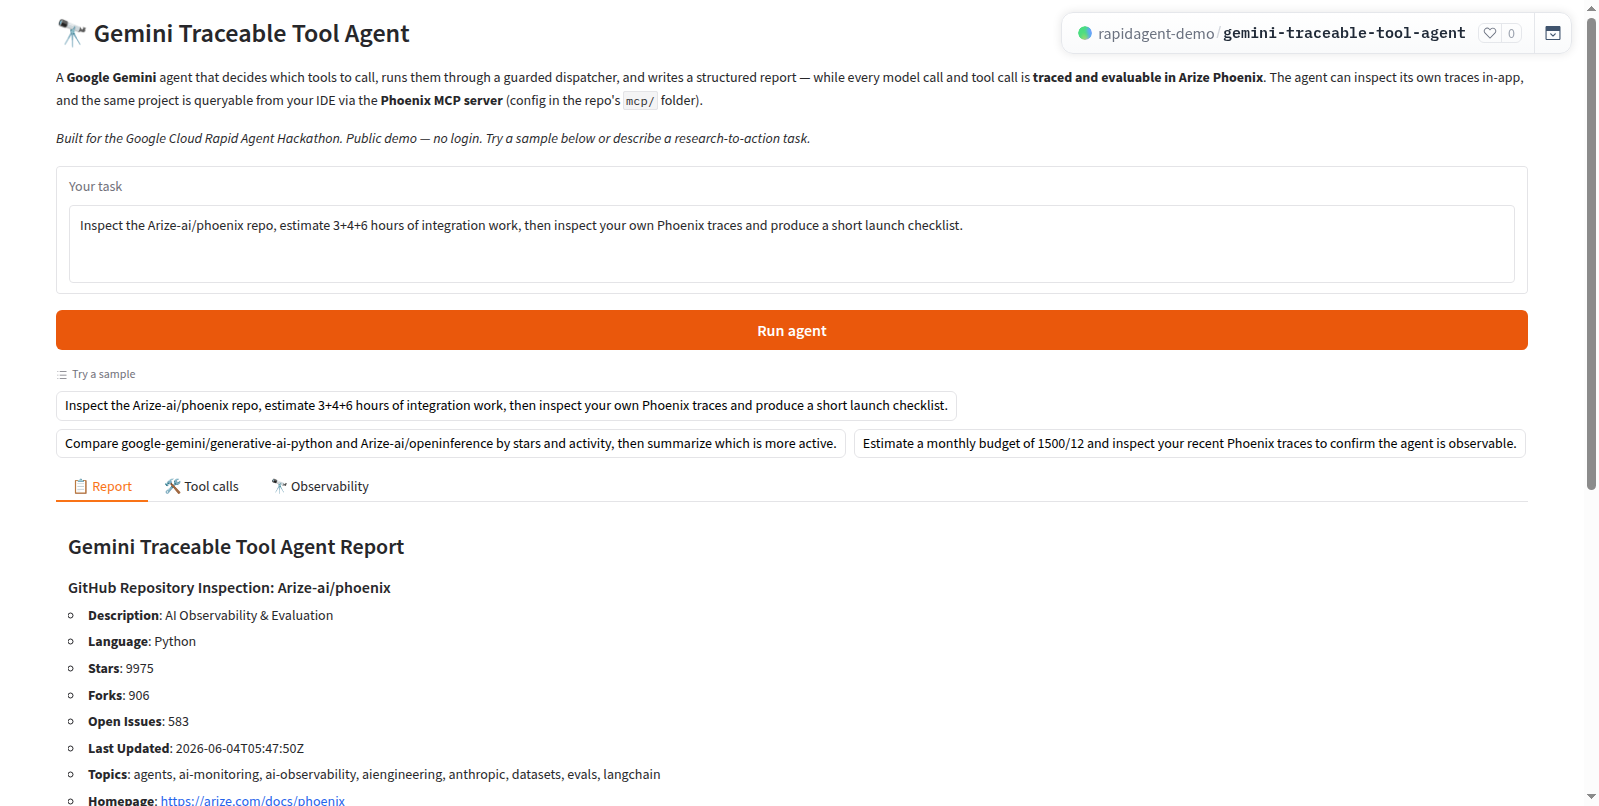Image resolution: width=1599 pixels, height=806 pixels.
Task: Open the rapidagent-demo owner link
Action: pyautogui.click(x=1155, y=33)
